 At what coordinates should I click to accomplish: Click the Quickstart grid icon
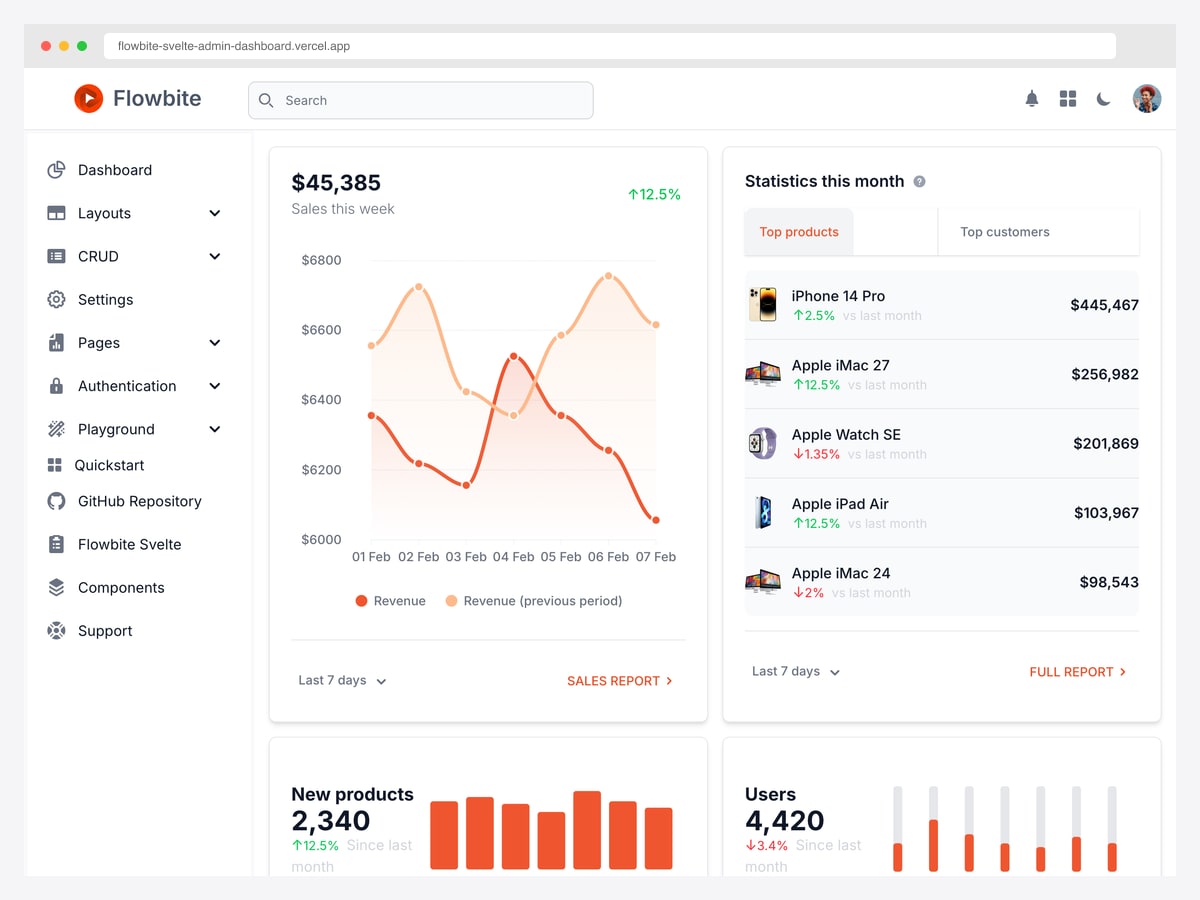point(55,465)
